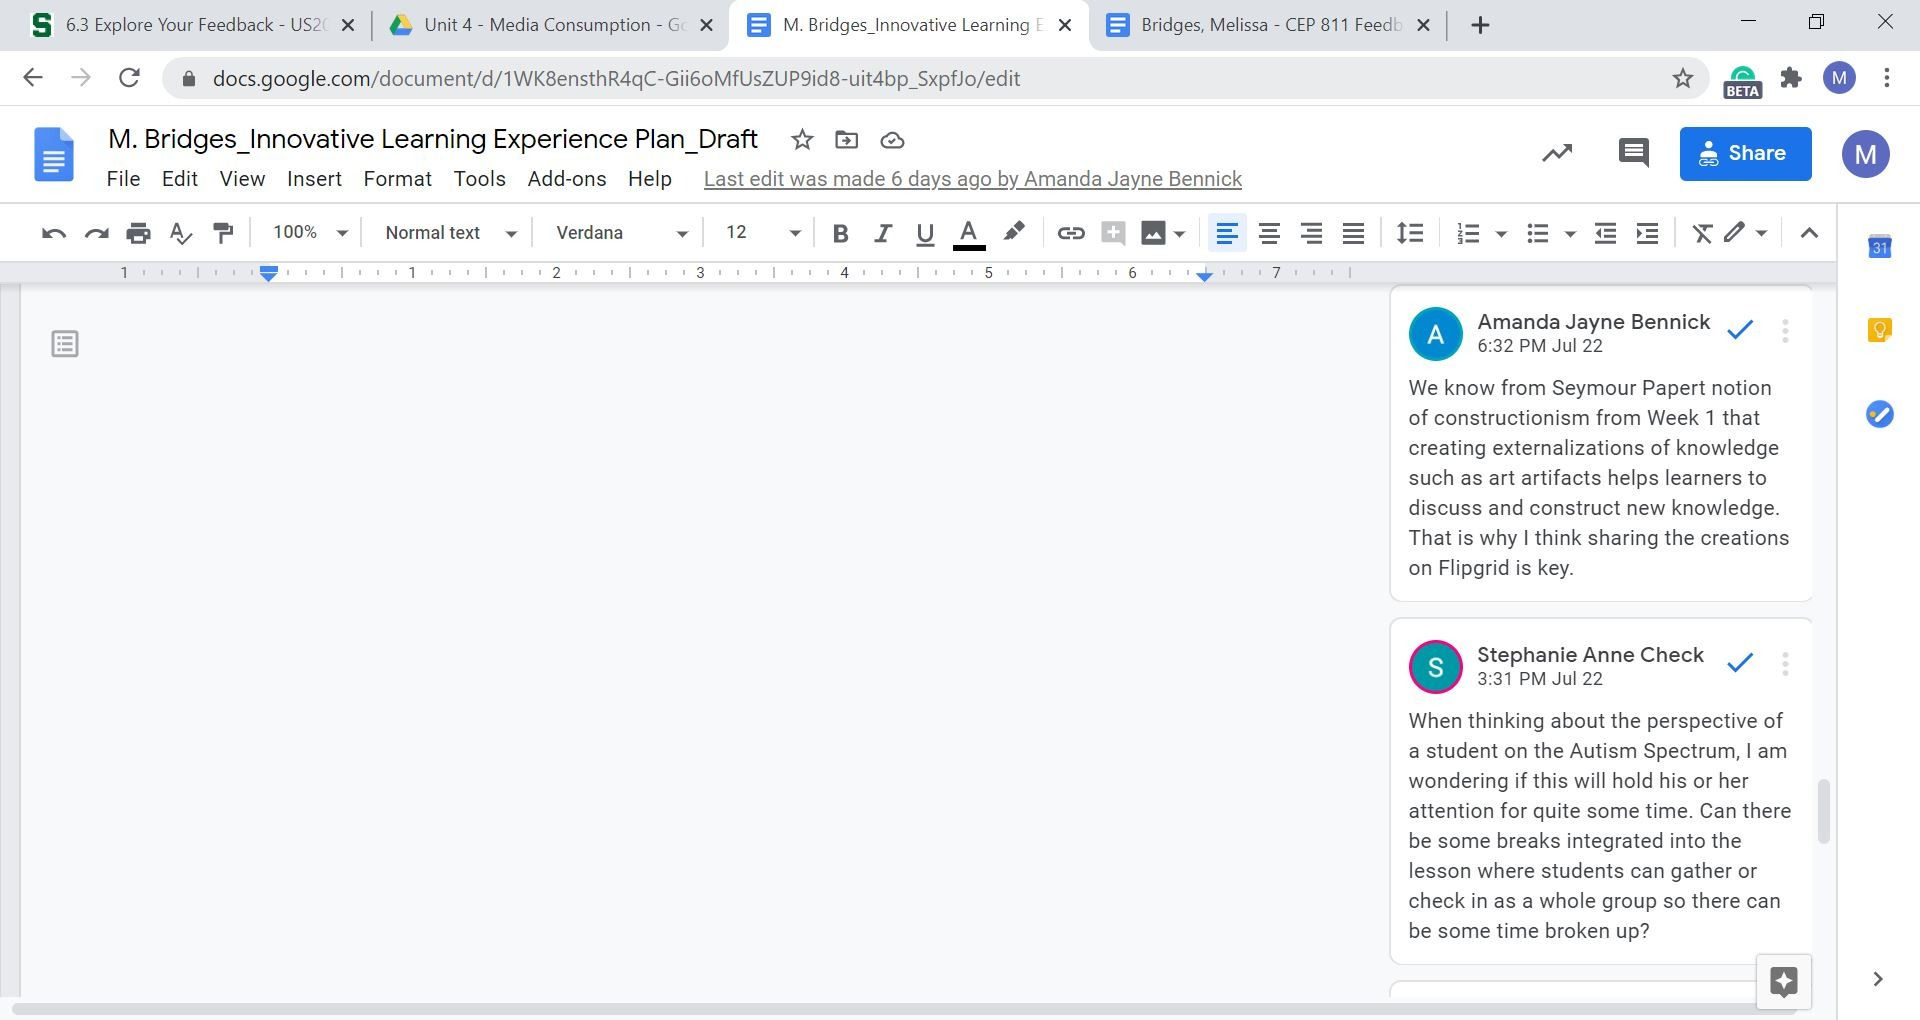Open line spacing options
1920x1020 pixels.
pyautogui.click(x=1410, y=233)
